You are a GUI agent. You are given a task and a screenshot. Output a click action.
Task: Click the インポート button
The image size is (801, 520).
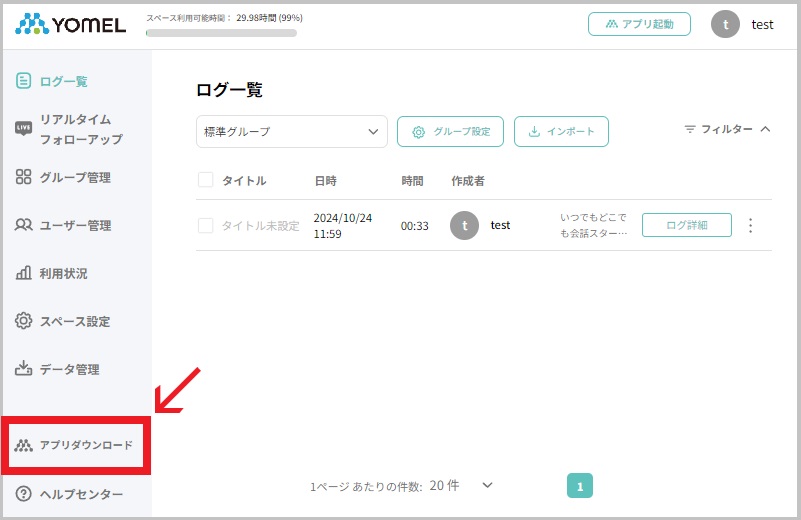pyautogui.click(x=561, y=132)
